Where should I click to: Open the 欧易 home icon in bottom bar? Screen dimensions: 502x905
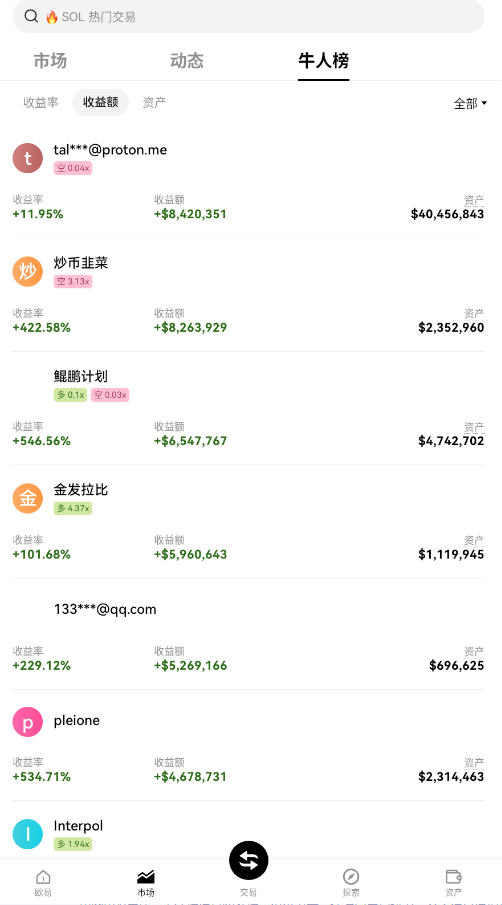click(43, 877)
